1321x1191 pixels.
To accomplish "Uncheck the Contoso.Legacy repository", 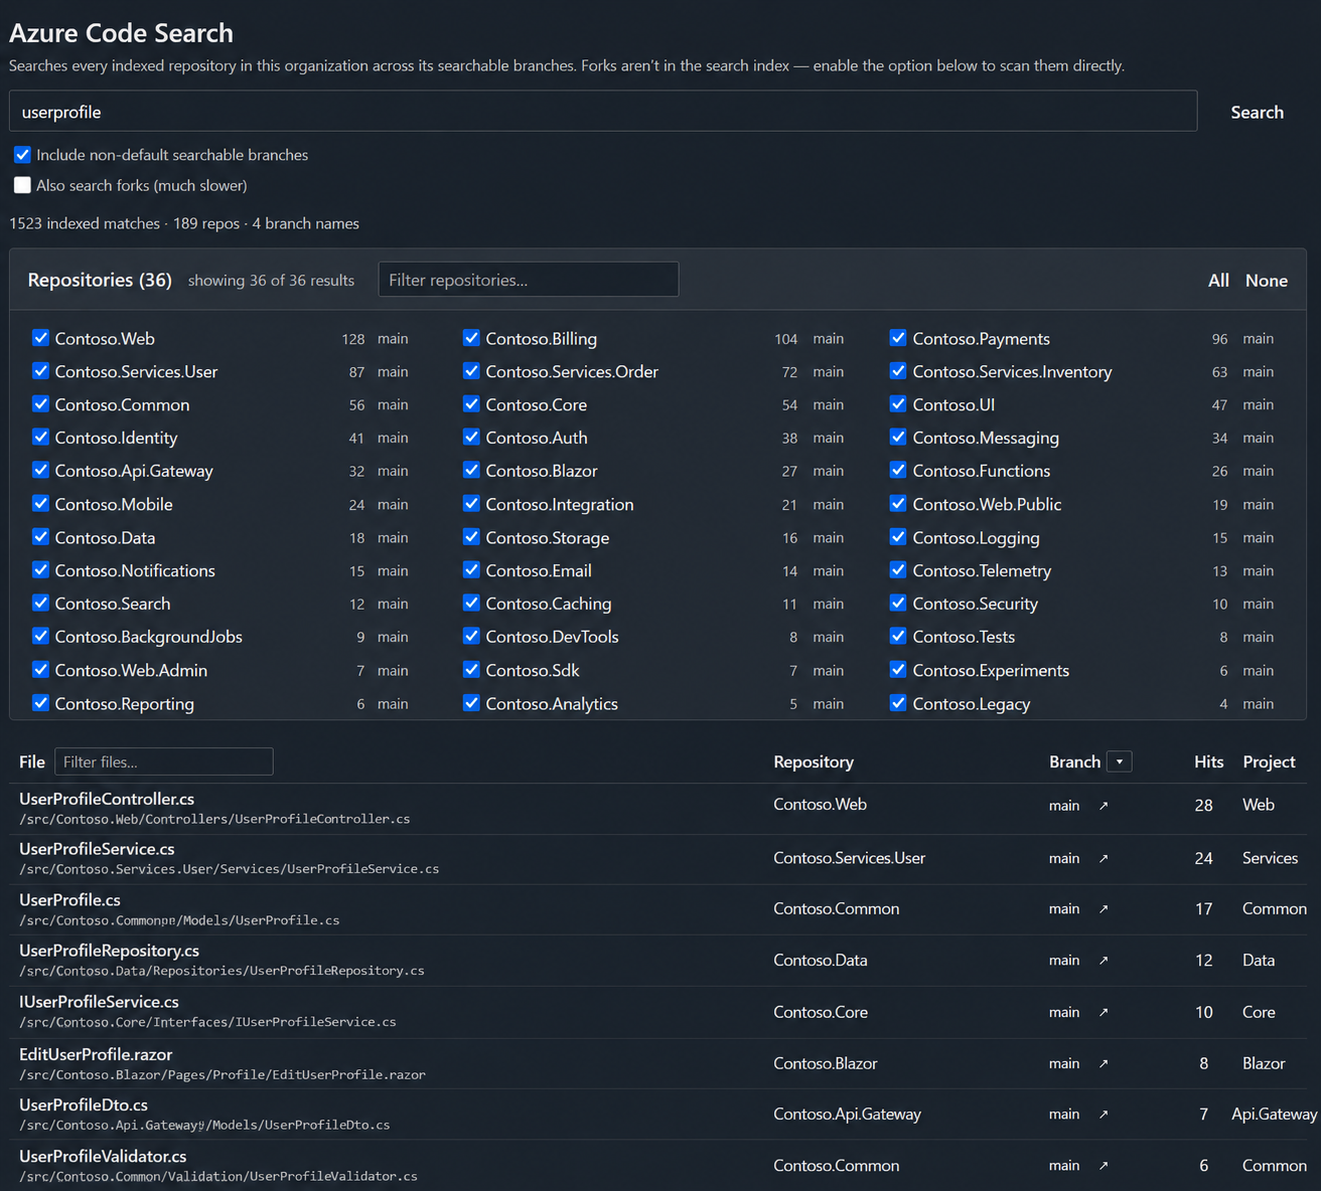I will pos(898,703).
